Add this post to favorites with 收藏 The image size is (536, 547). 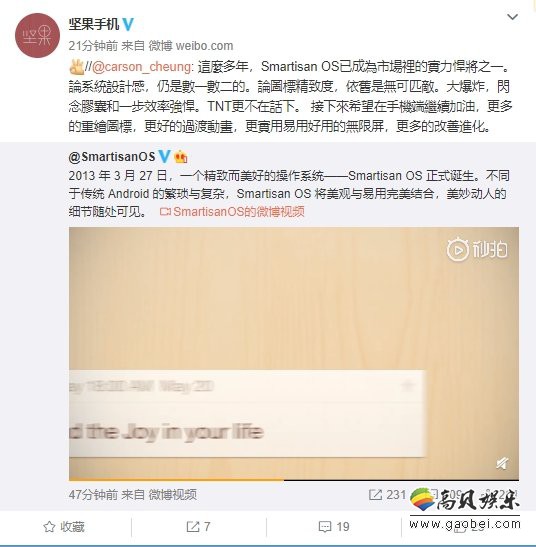64,526
